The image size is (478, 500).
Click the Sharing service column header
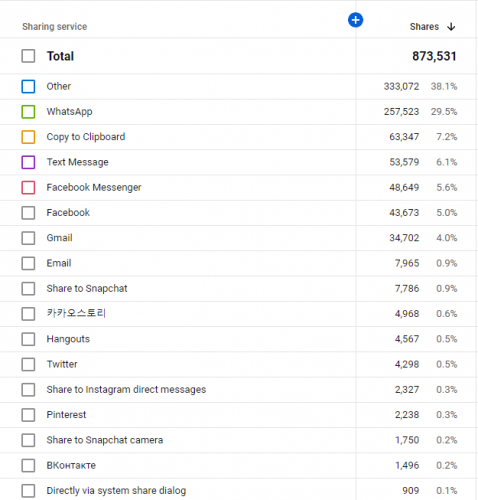[x=55, y=27]
